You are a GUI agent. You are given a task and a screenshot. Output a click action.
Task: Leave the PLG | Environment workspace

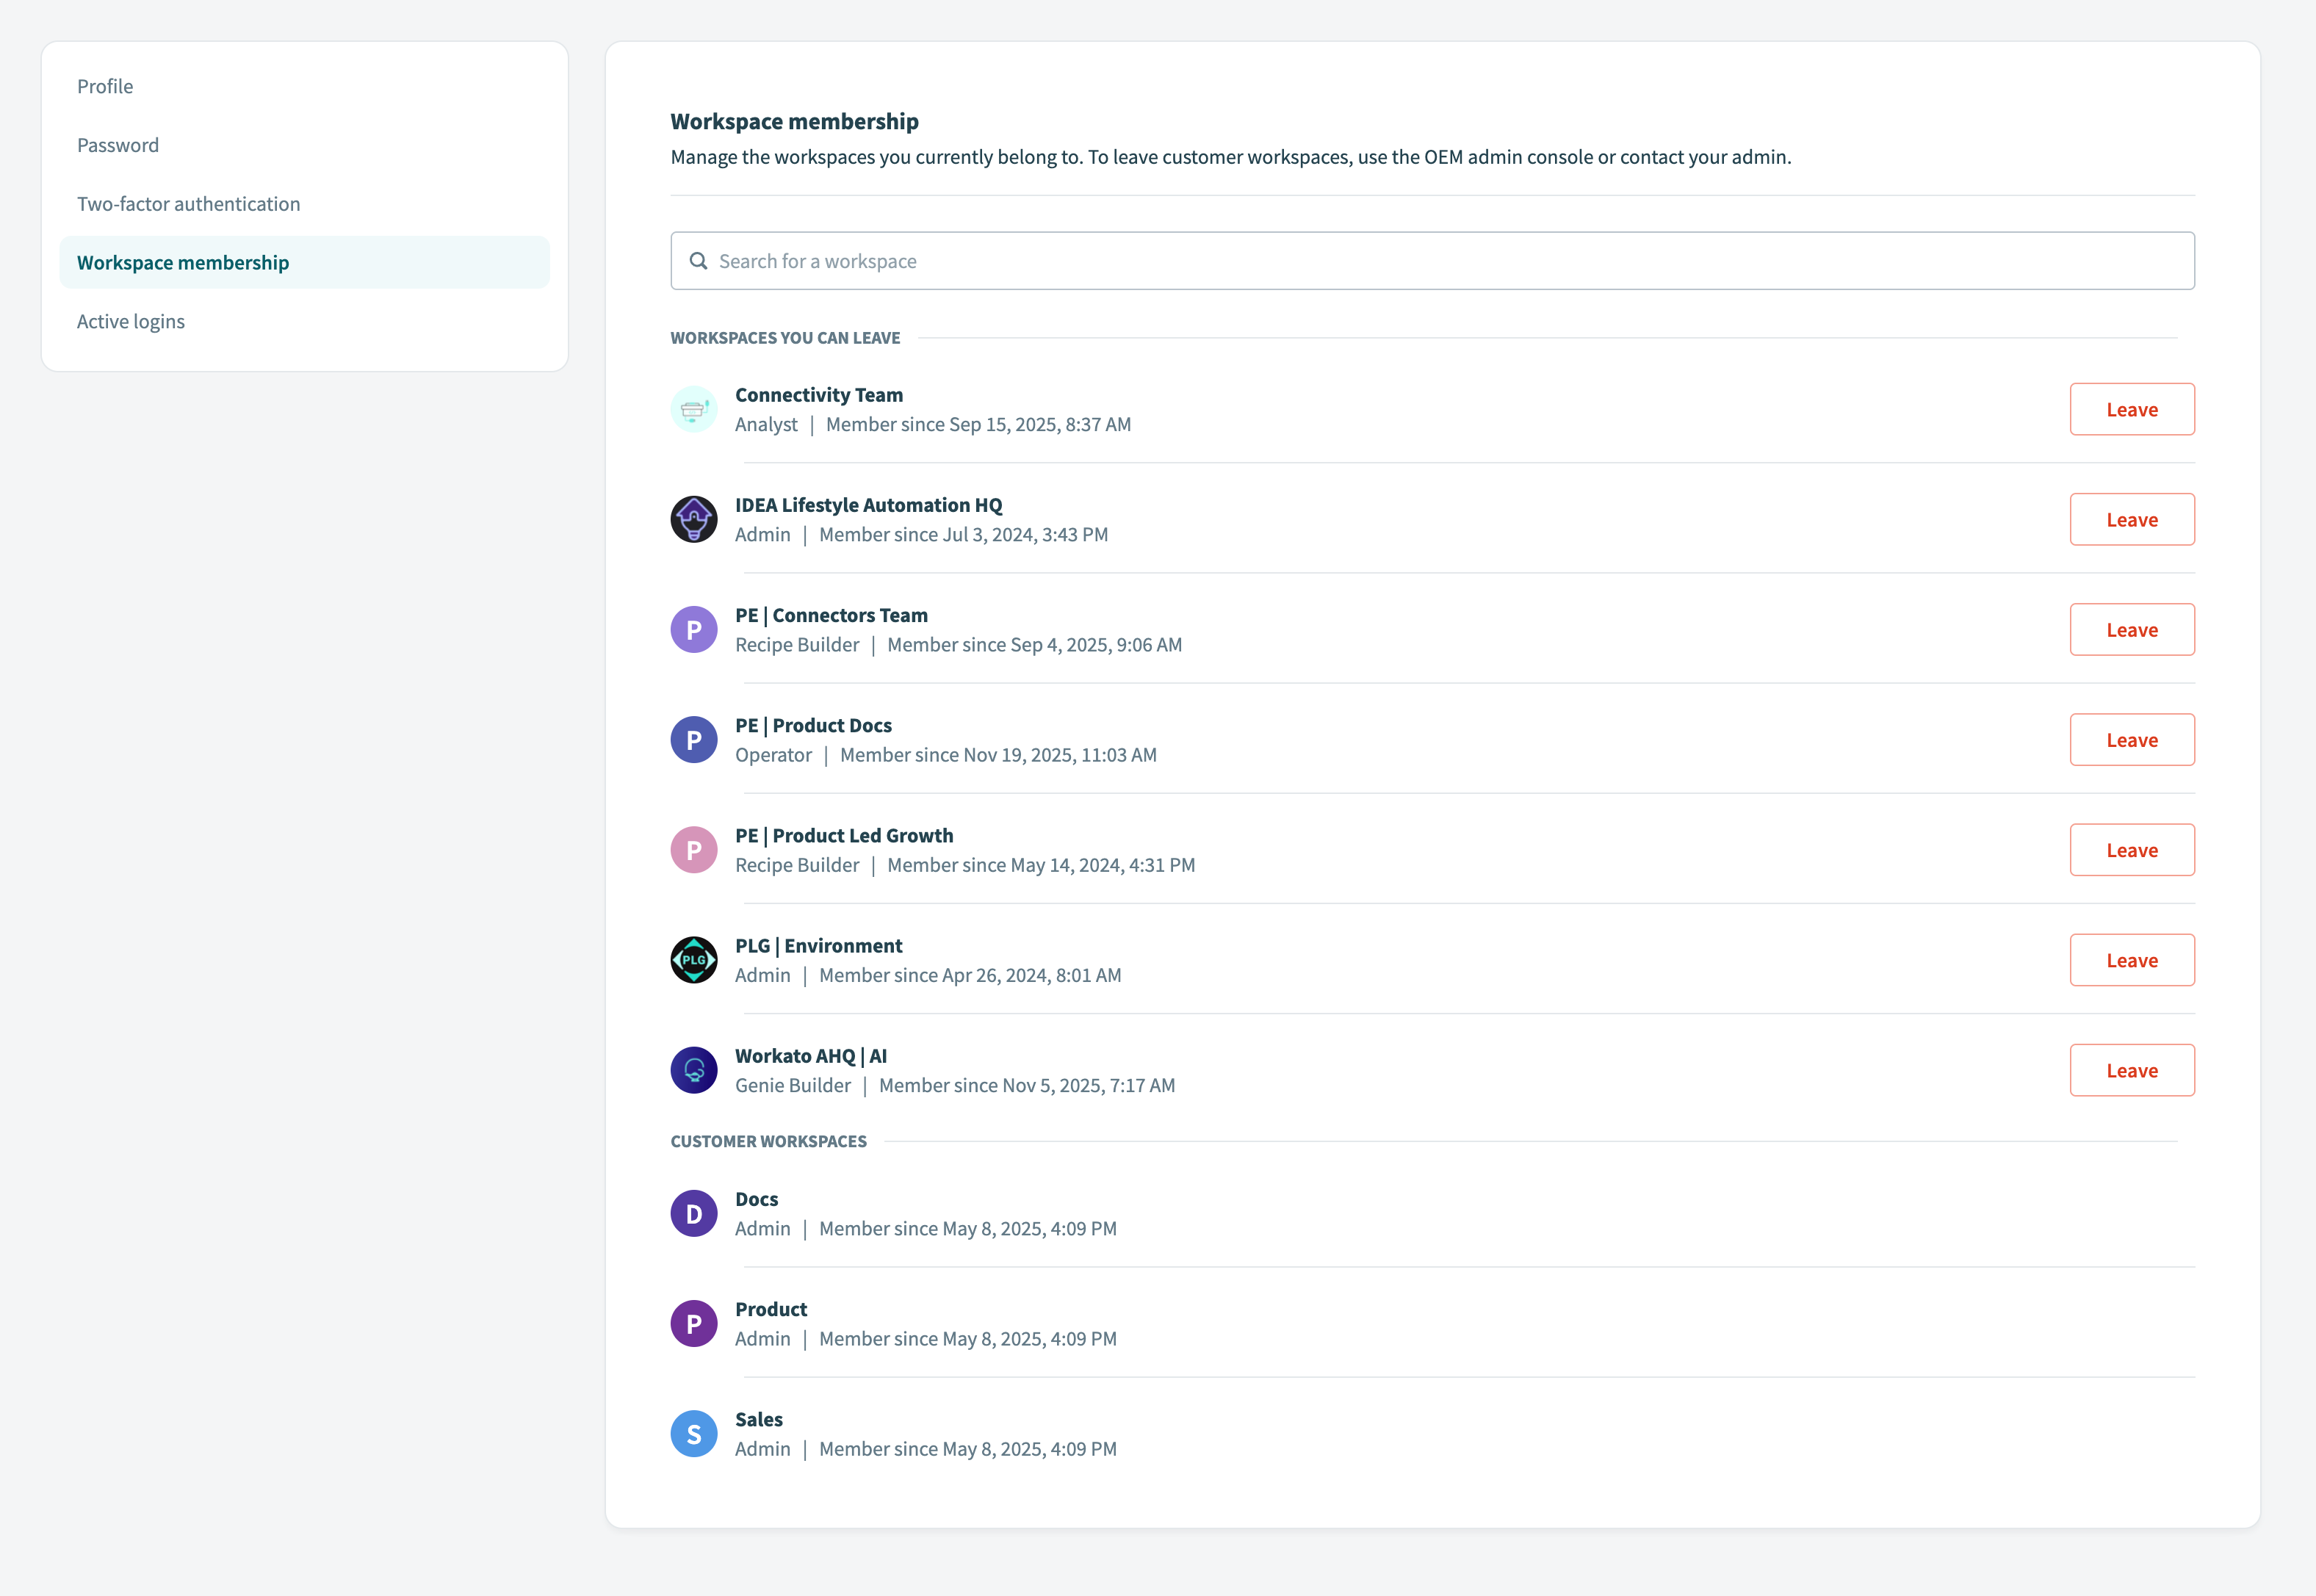[x=2132, y=959]
